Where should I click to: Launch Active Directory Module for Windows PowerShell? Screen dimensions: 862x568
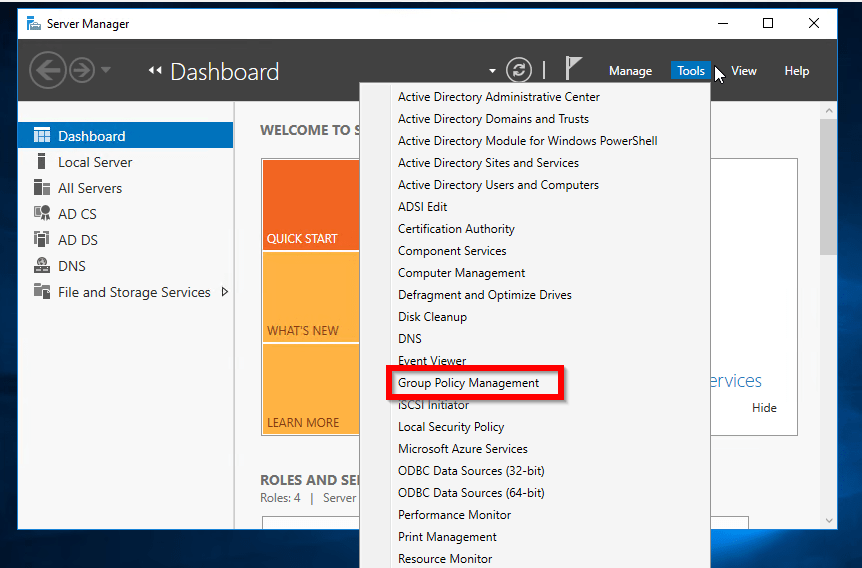tap(527, 141)
